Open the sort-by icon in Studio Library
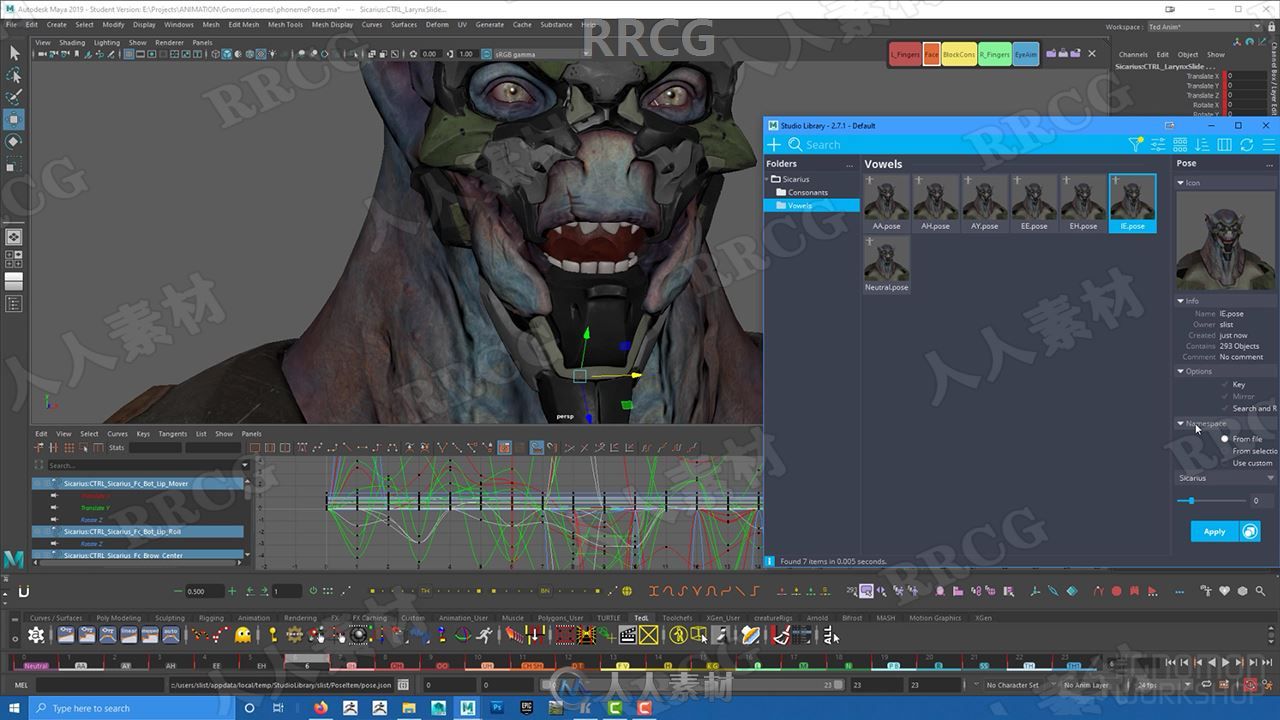Viewport: 1280px width, 720px height. click(x=1202, y=145)
